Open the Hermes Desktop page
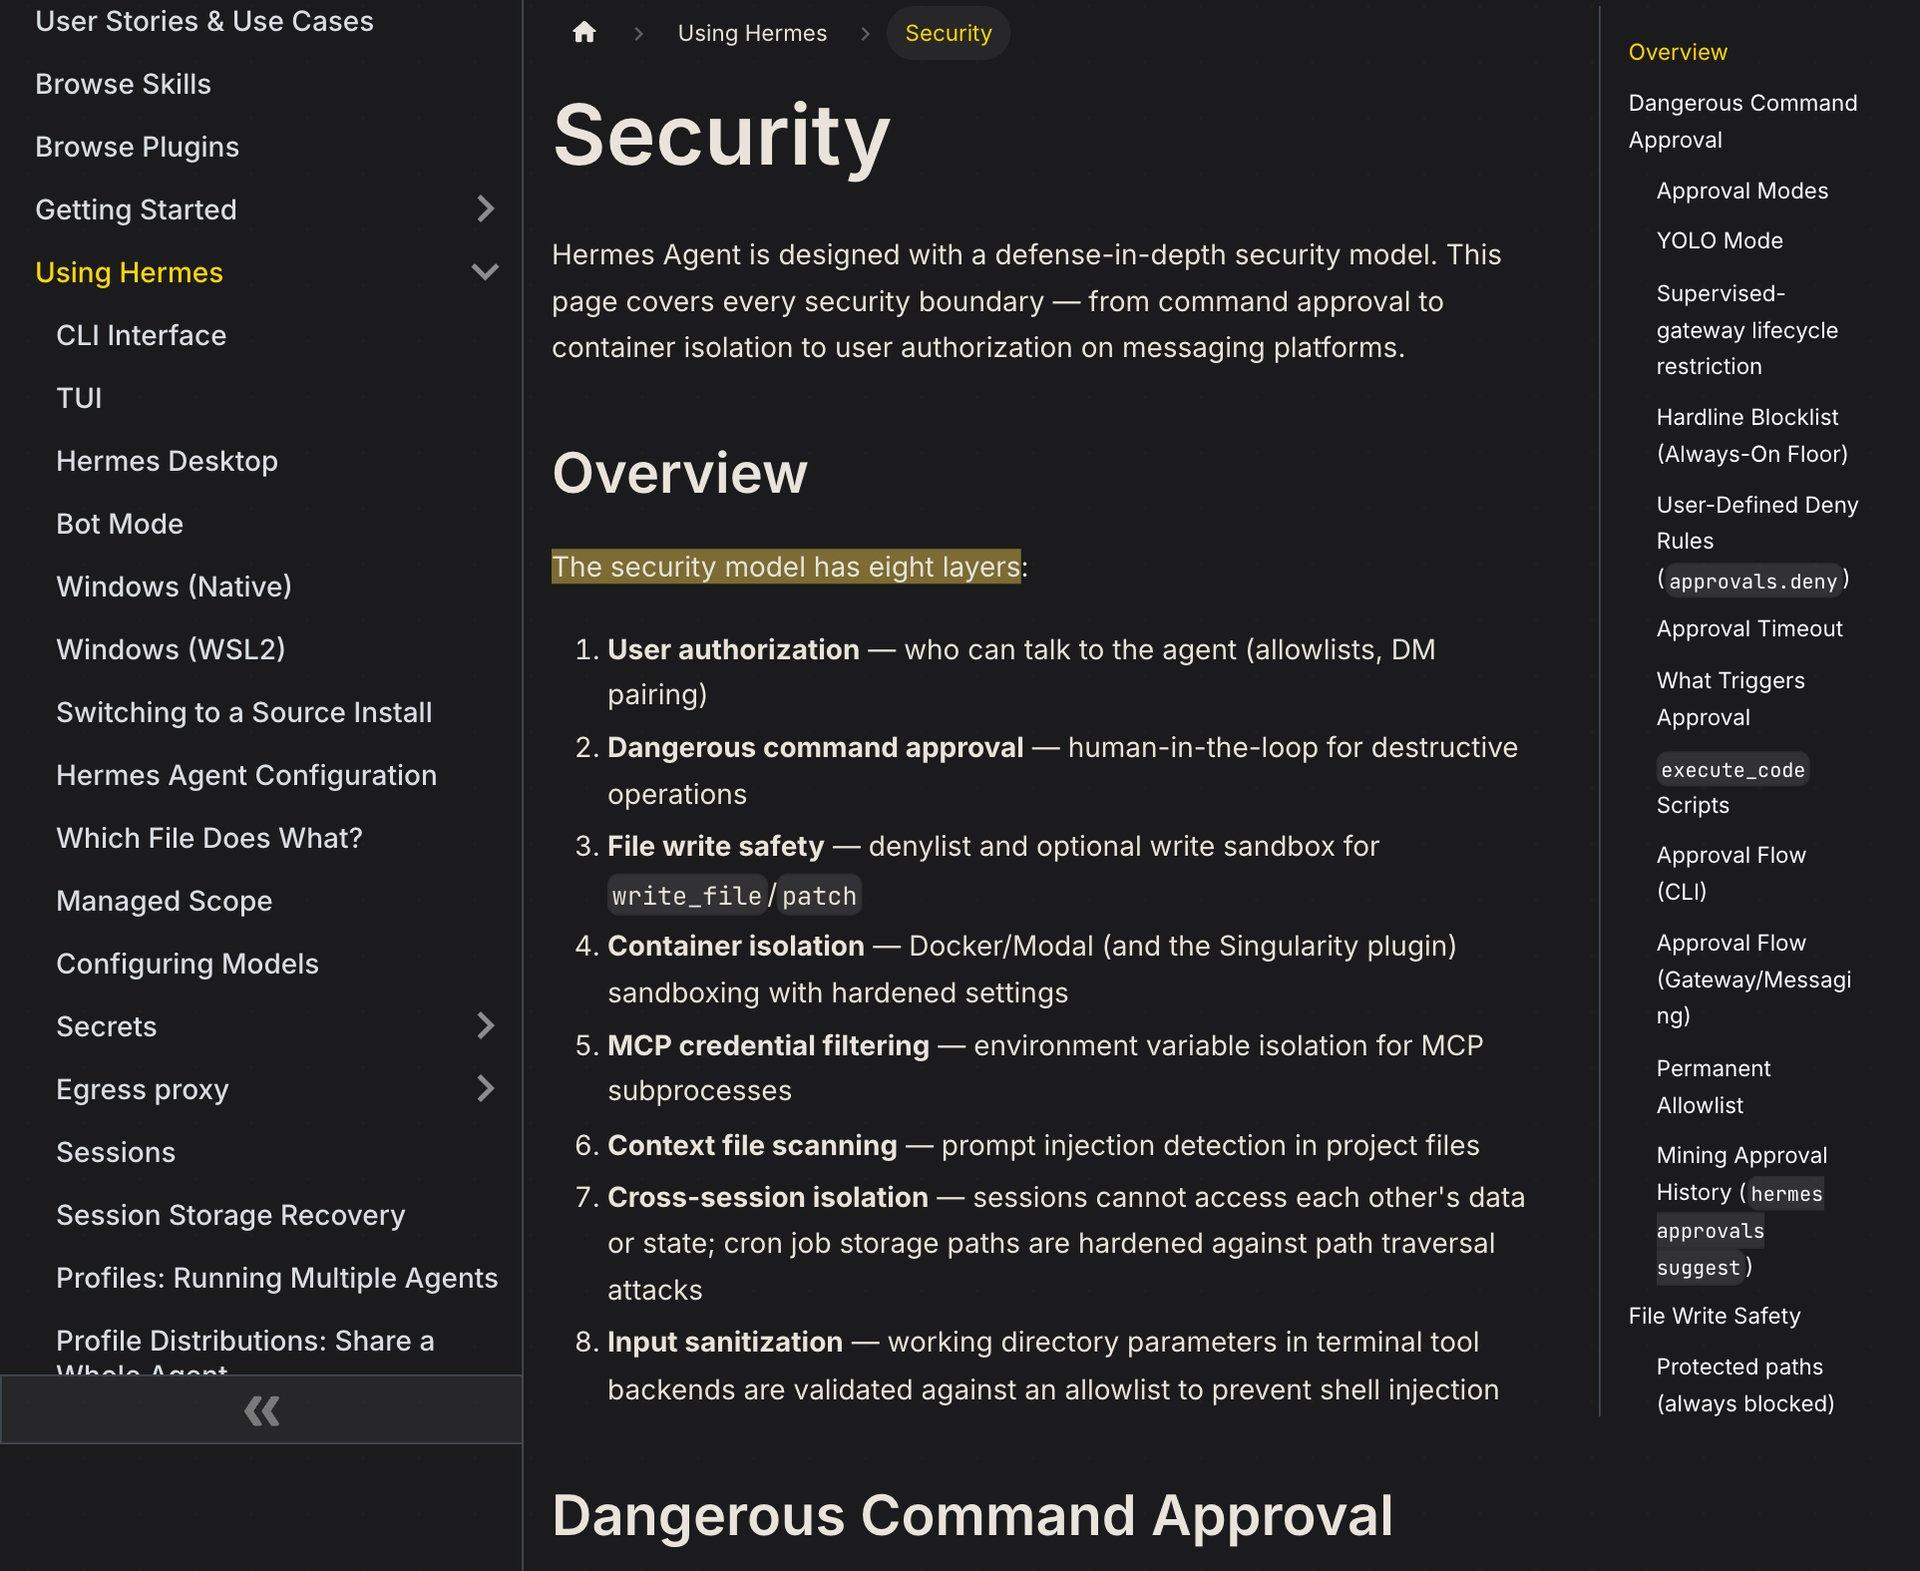This screenshot has width=1920, height=1571. tap(167, 461)
